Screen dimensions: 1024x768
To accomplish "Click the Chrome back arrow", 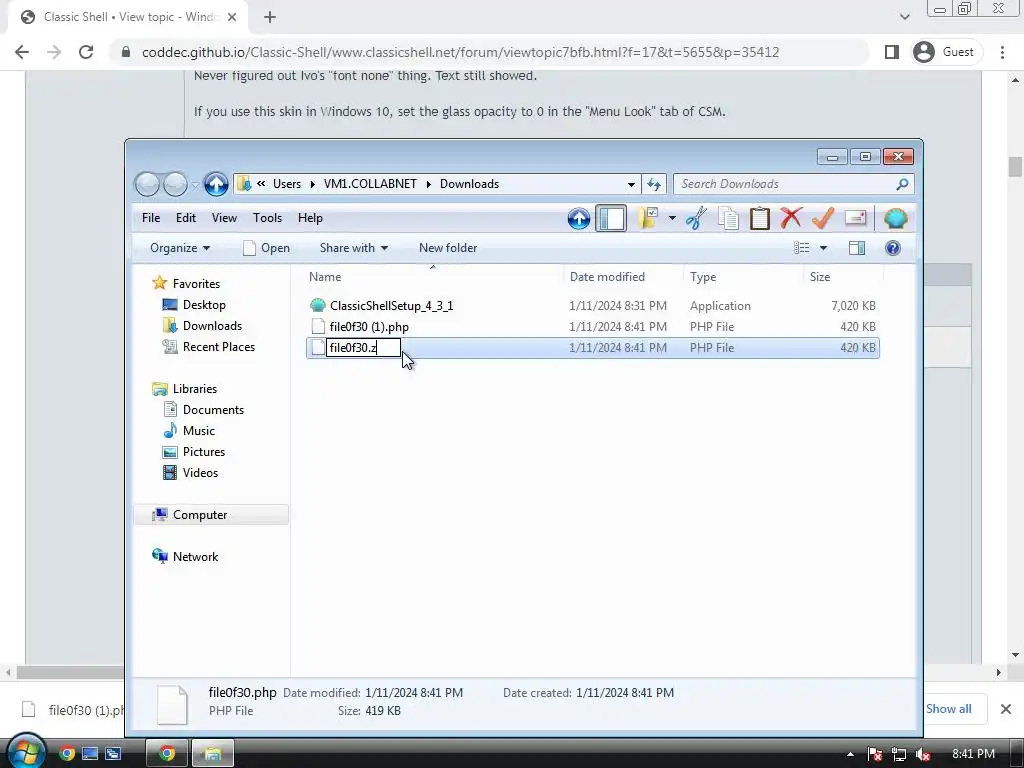I will pyautogui.click(x=22, y=52).
